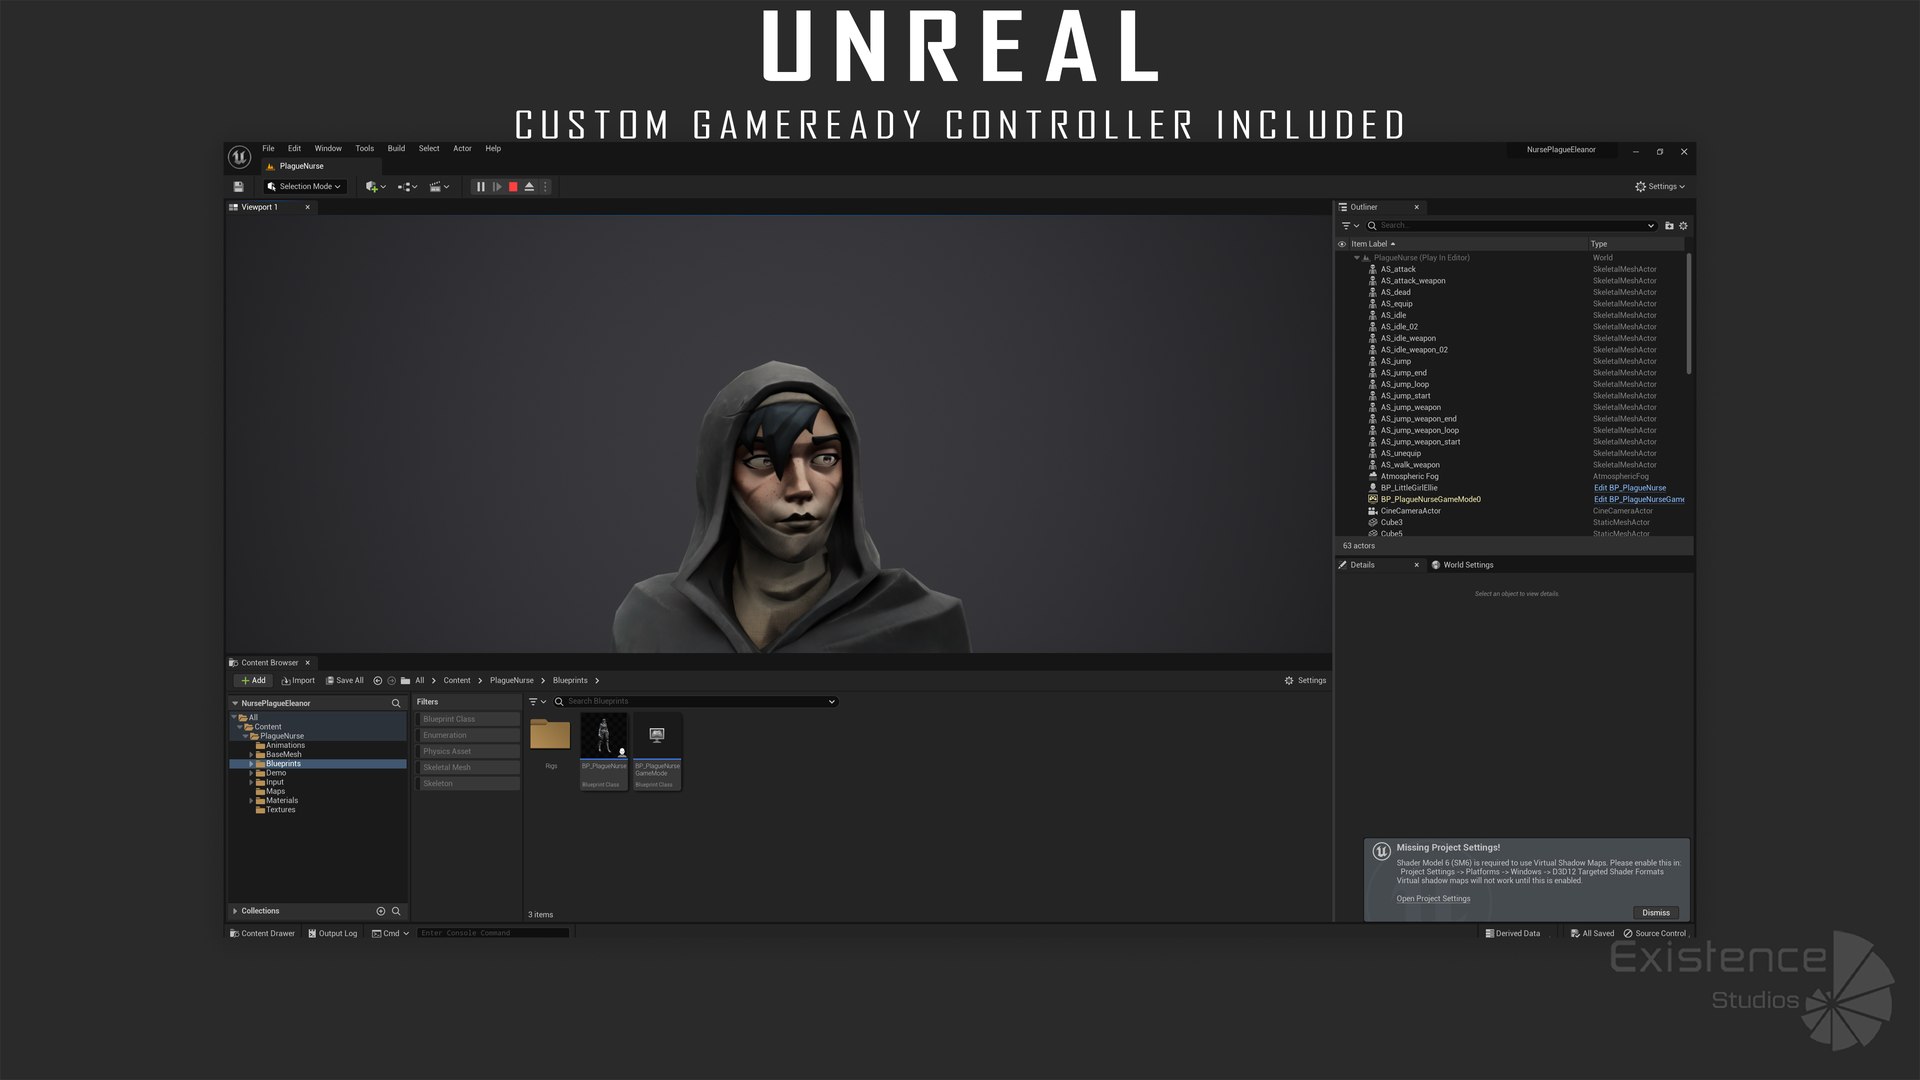Sort the Outliner by Item Label
The height and width of the screenshot is (1080, 1920).
point(1372,244)
